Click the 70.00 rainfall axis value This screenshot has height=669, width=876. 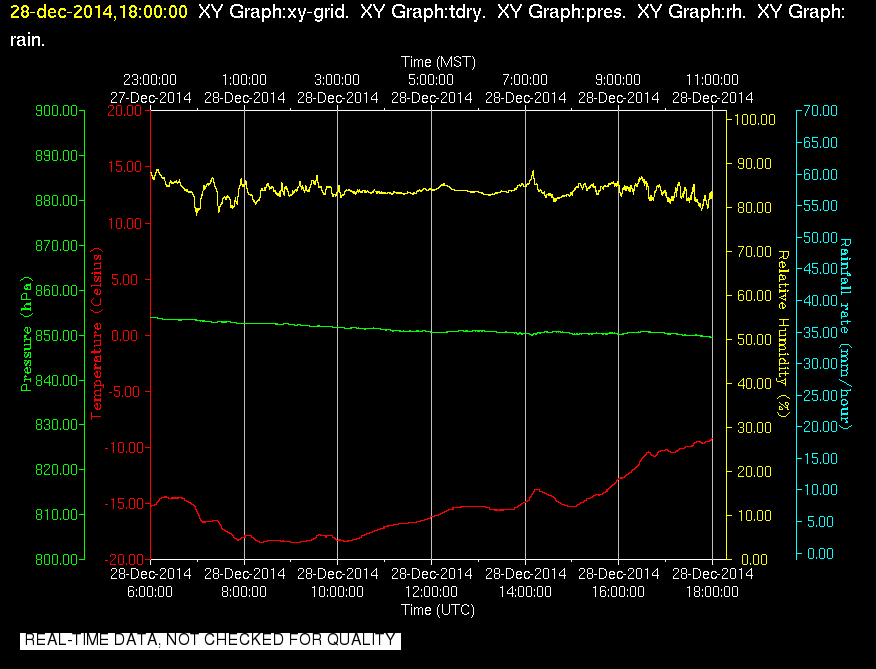[820, 111]
